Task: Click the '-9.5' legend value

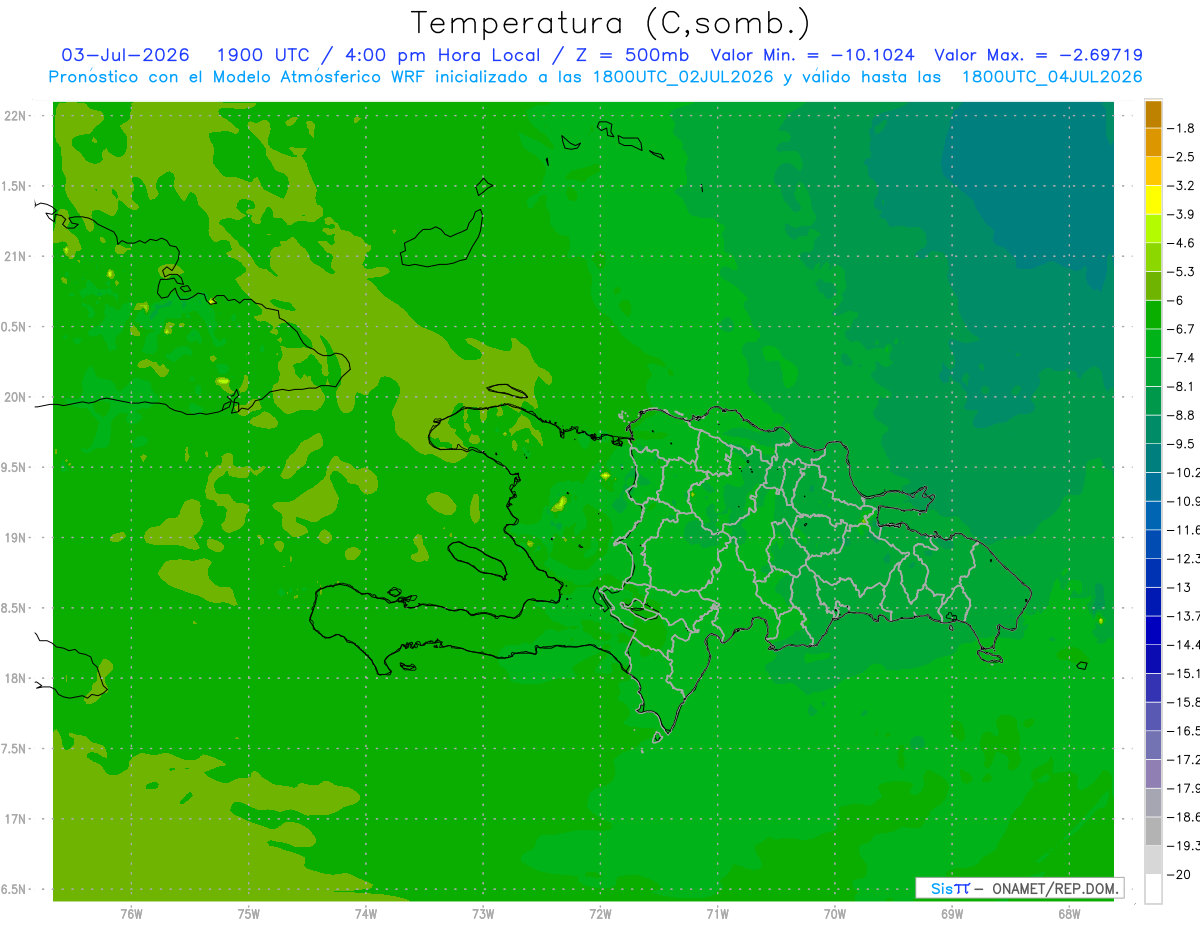Action: tap(1181, 443)
